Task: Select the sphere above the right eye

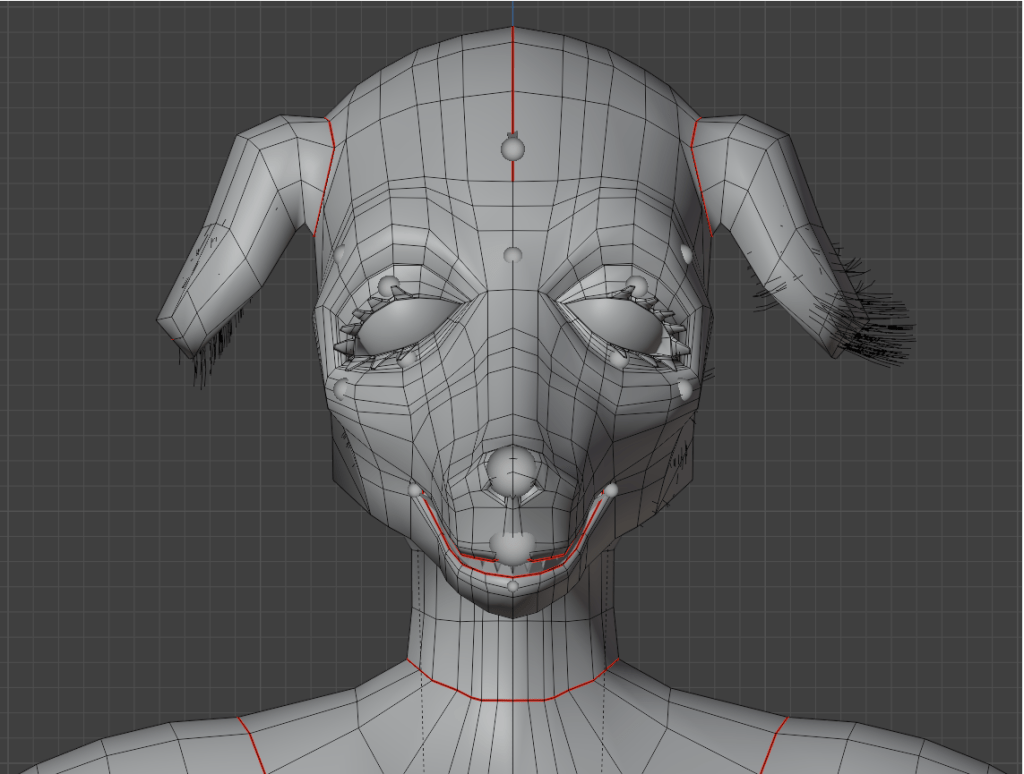Action: coord(636,284)
